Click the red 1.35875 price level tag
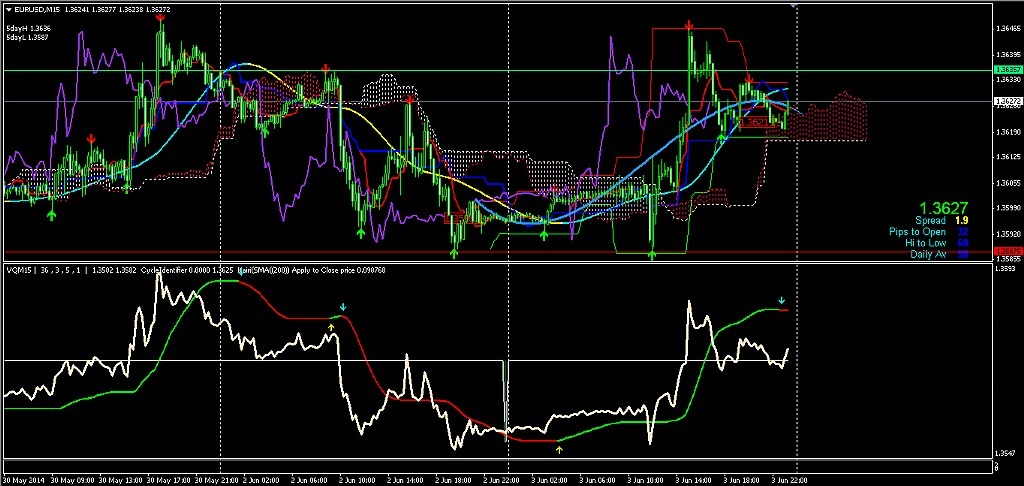Screen dimensions: 1024x486 1006,251
